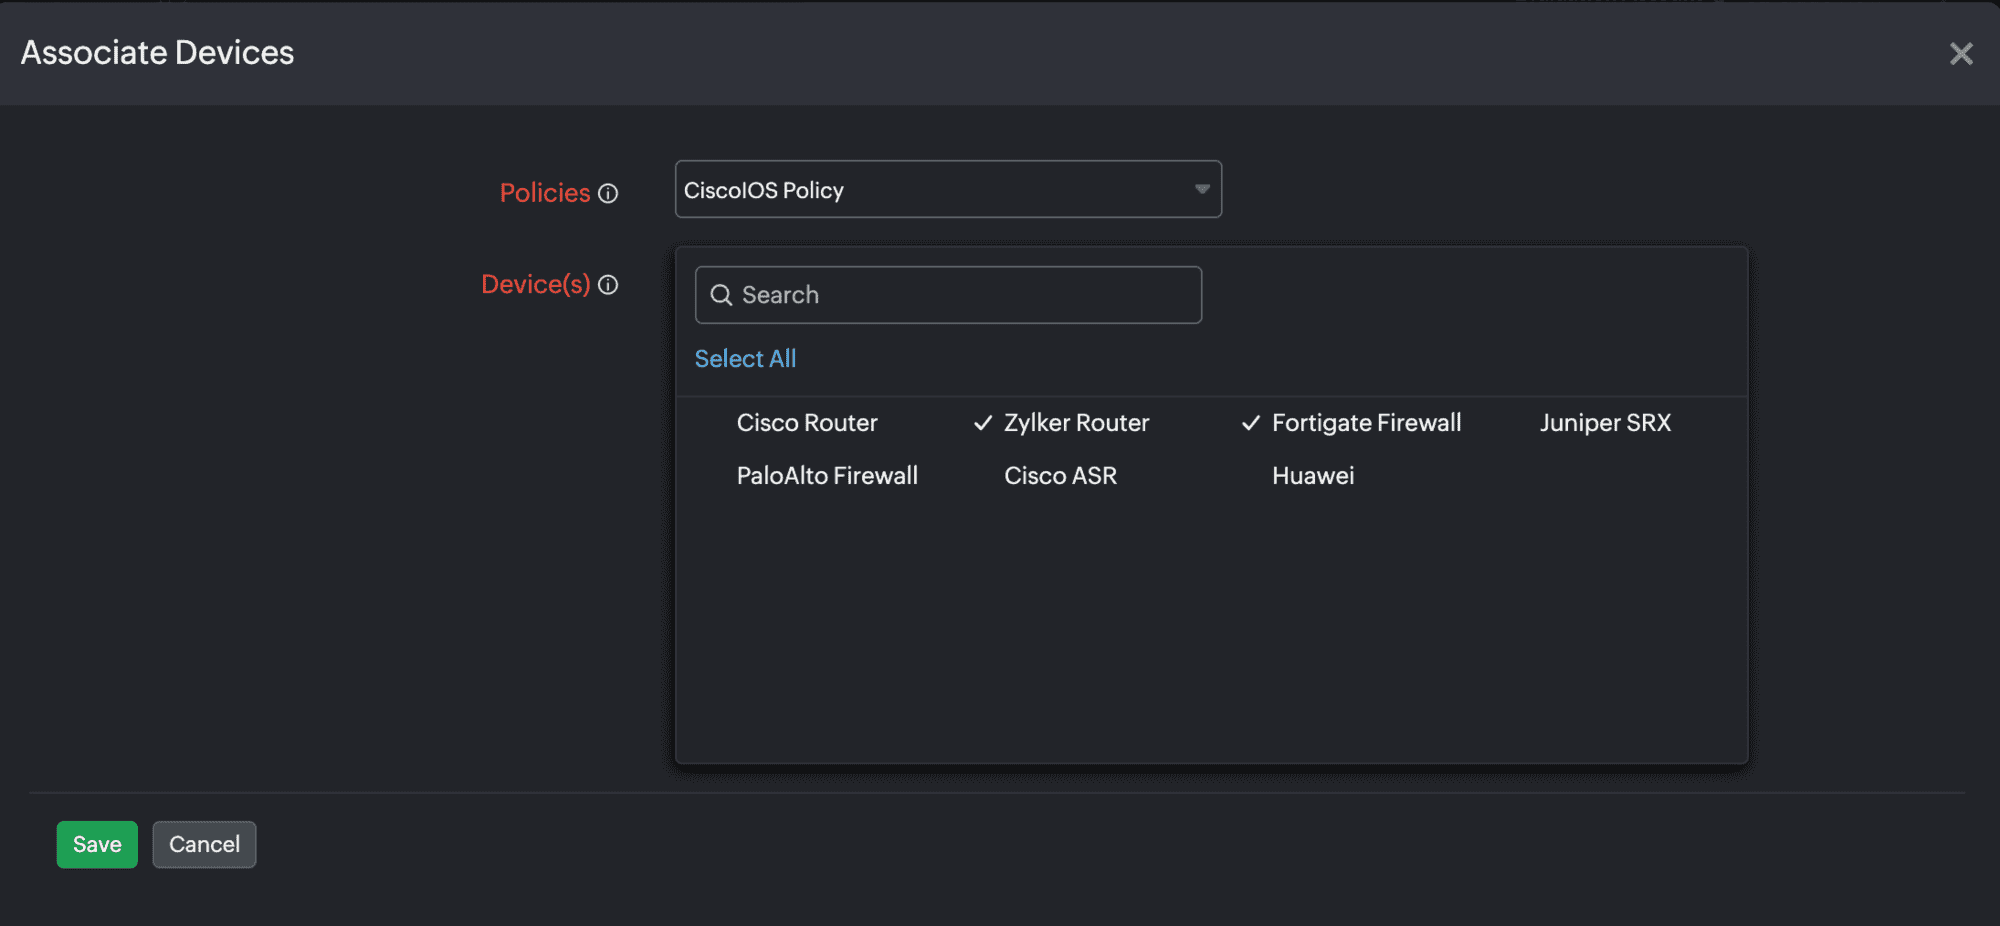The width and height of the screenshot is (2000, 926).
Task: Select the Cisco Router device
Action: click(806, 423)
